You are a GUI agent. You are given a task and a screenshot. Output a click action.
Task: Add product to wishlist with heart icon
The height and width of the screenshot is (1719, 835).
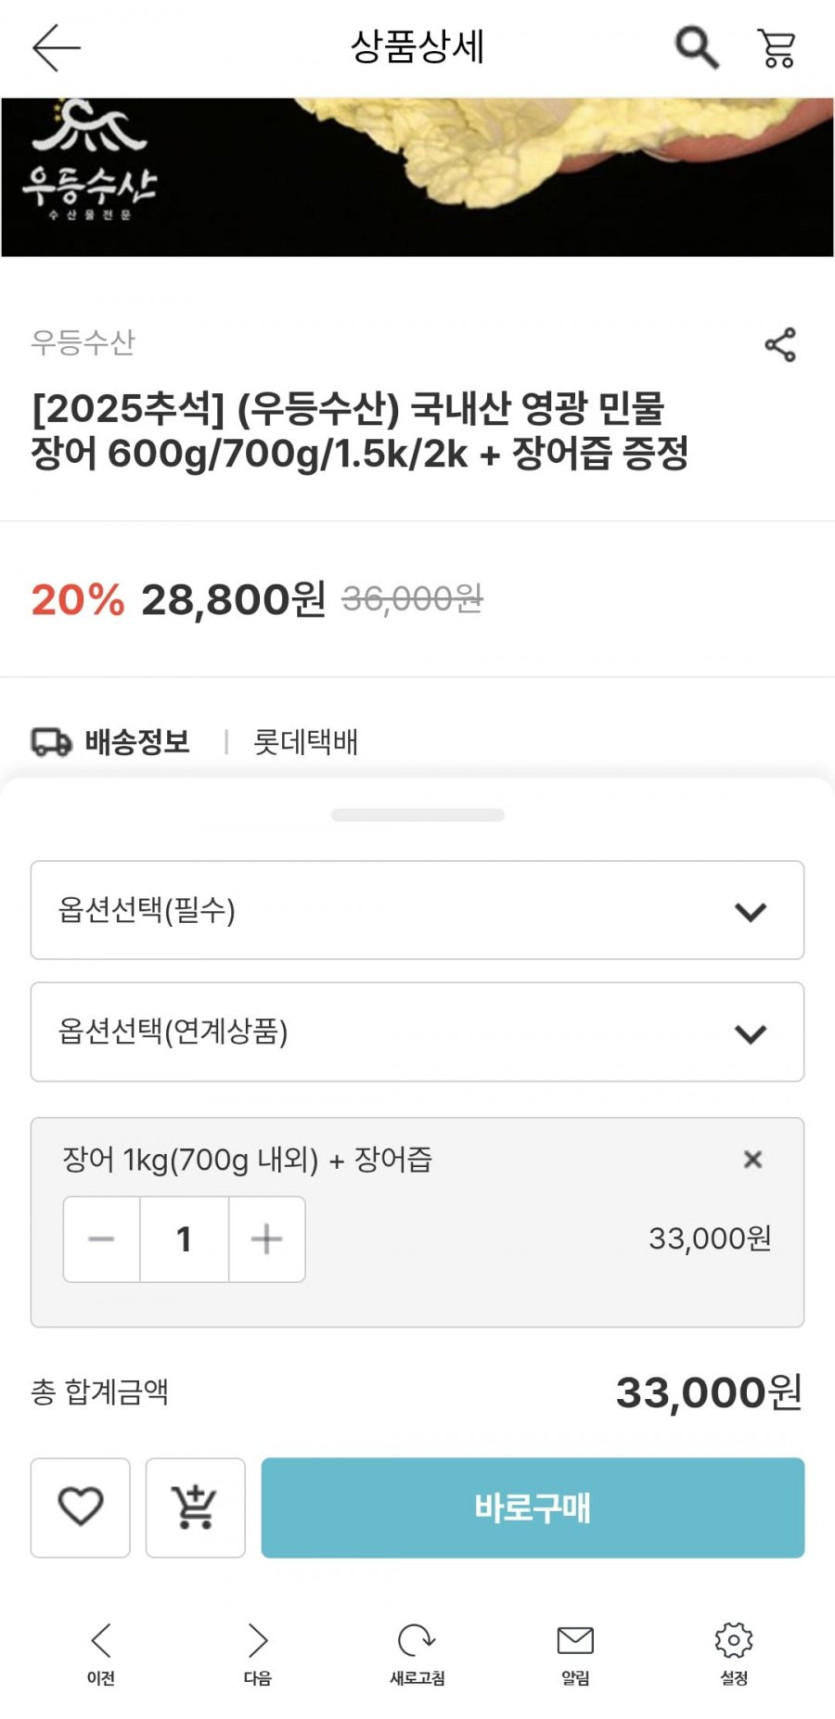click(x=80, y=1506)
